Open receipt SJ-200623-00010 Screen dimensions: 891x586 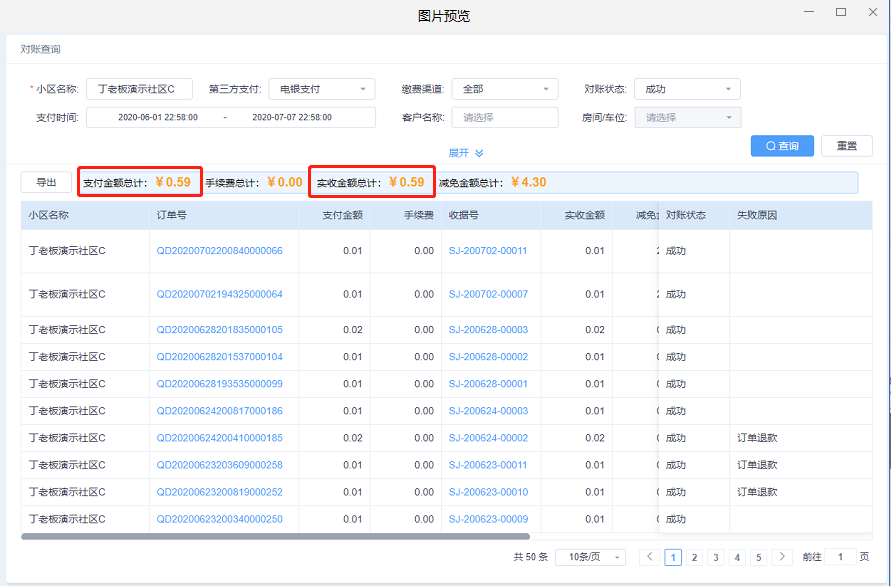coord(488,492)
